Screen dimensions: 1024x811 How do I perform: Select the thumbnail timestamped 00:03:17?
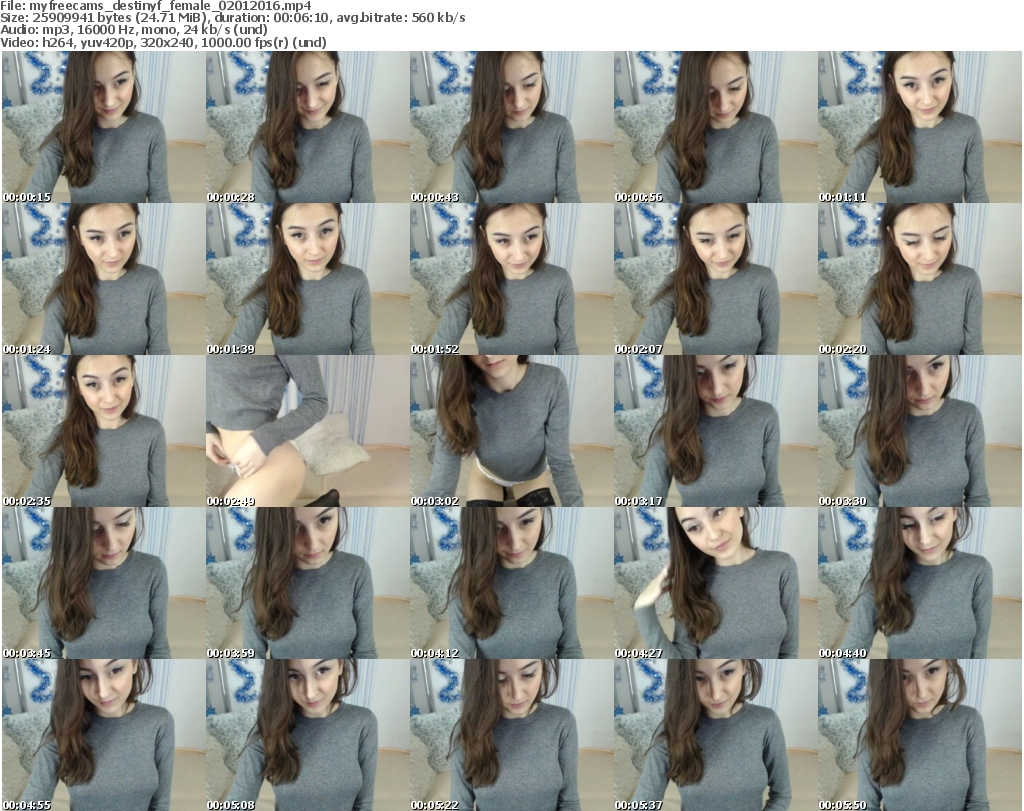tap(716, 431)
